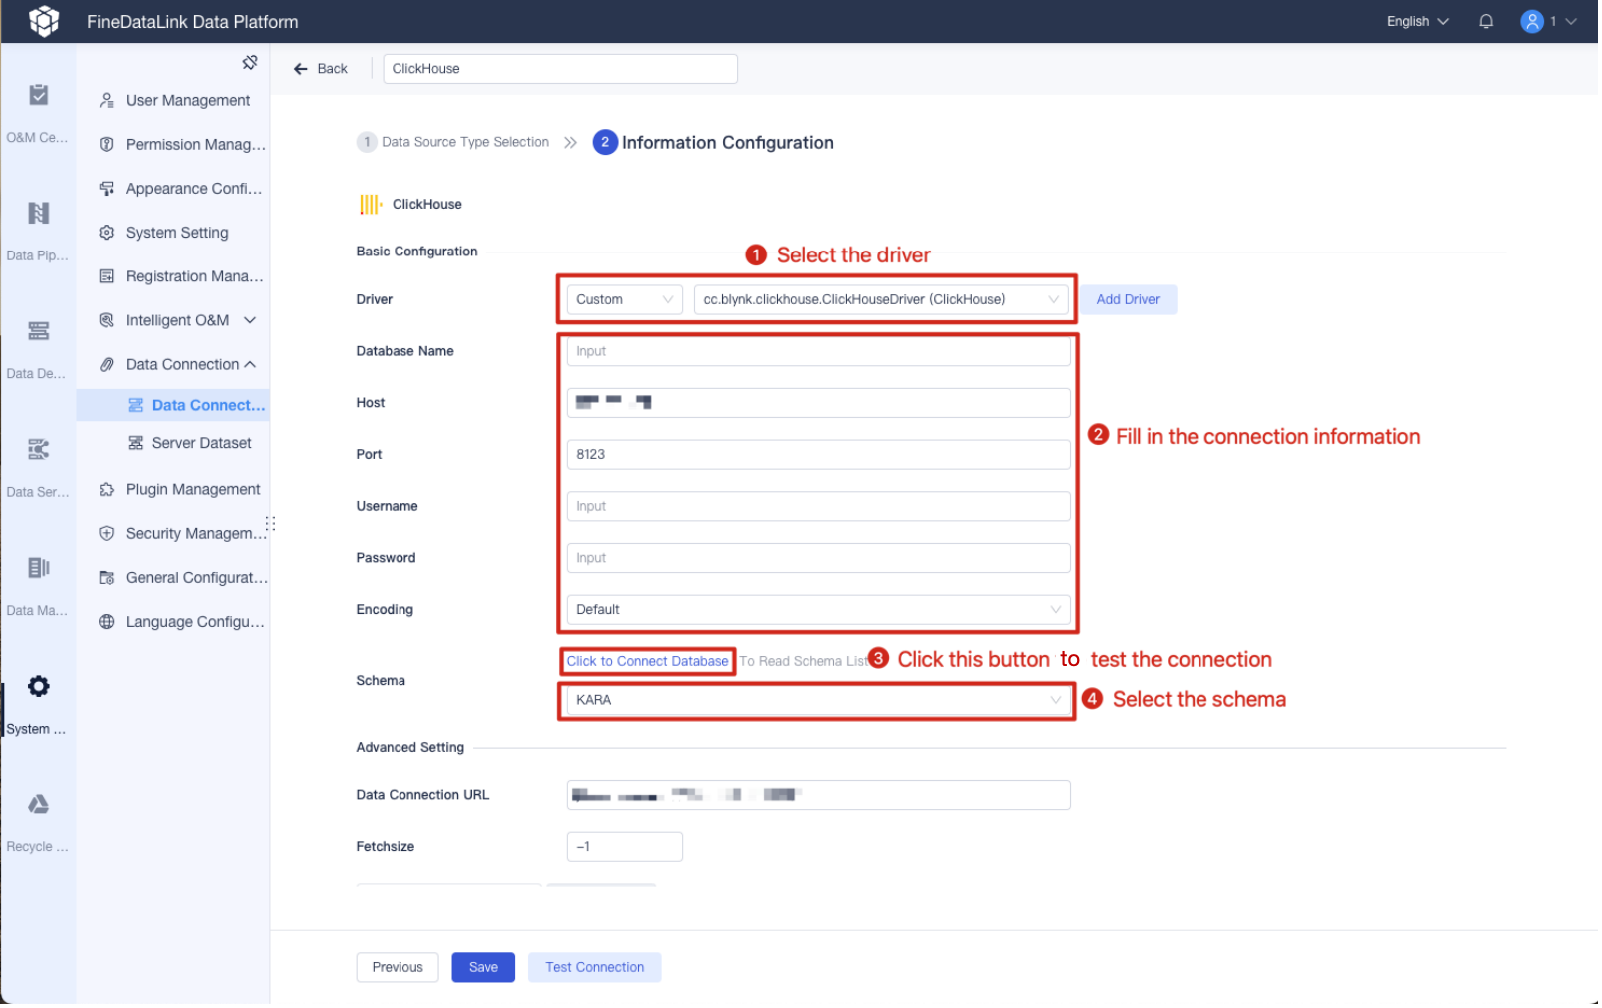This screenshot has width=1602, height=1008.
Task: Open the Data Management sidebar icon
Action: point(38,569)
